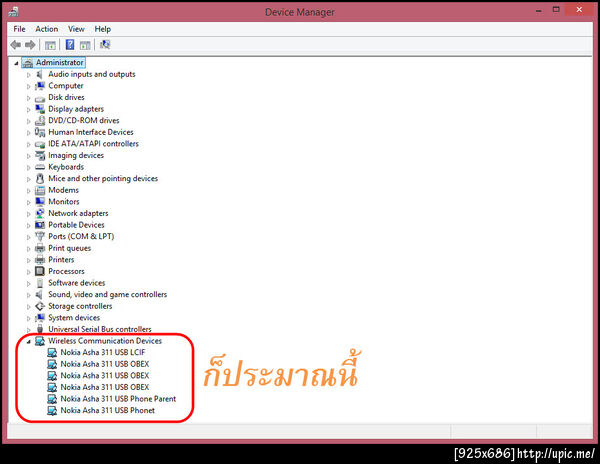This screenshot has height=464, width=600.
Task: Expand the Portable Devices category arrow
Action: (x=28, y=225)
